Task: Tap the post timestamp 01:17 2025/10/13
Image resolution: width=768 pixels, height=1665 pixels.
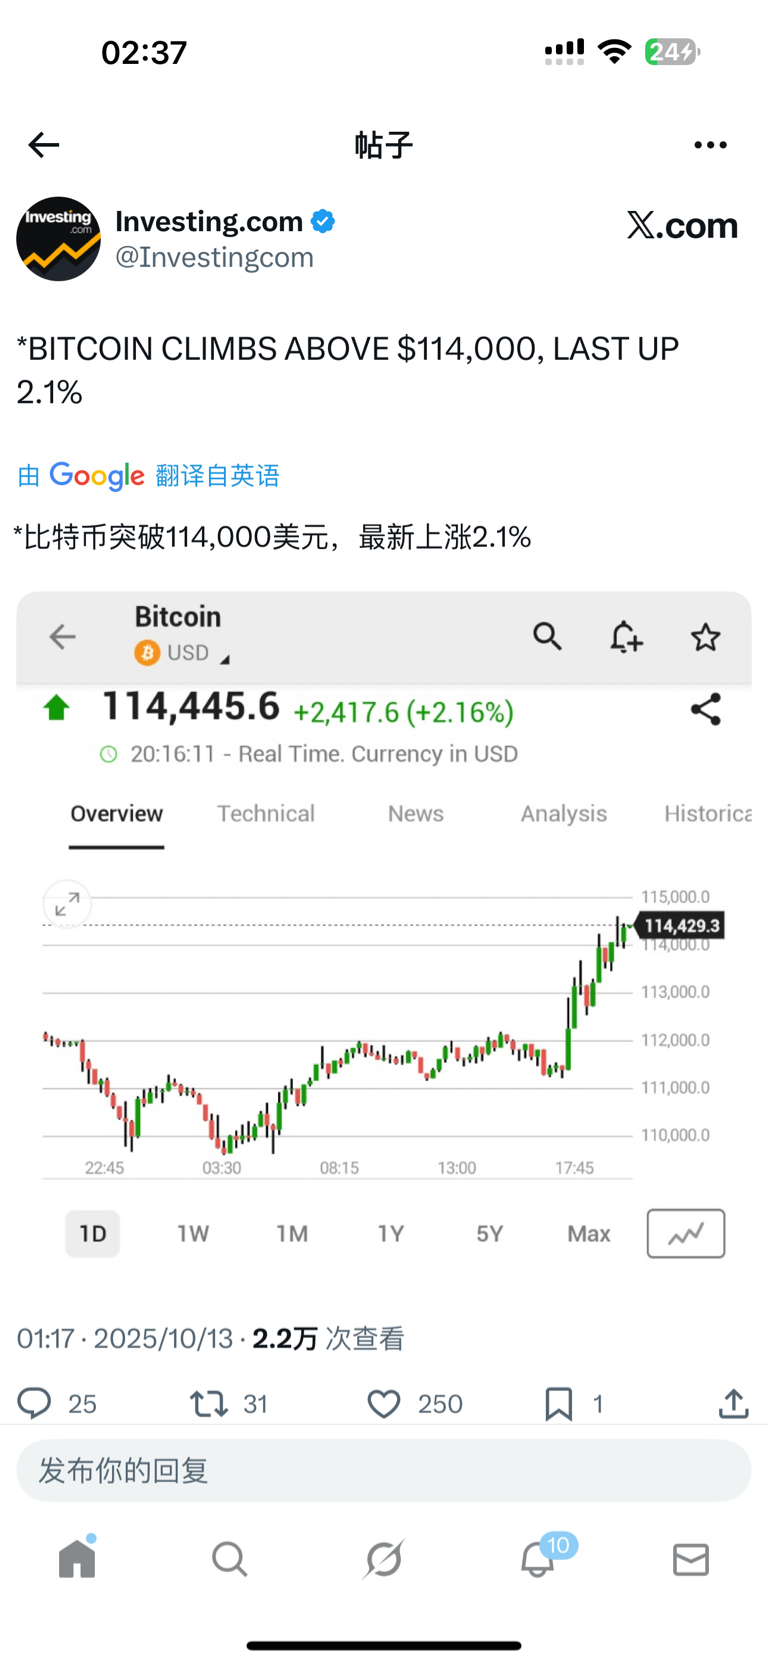Action: 125,1338
